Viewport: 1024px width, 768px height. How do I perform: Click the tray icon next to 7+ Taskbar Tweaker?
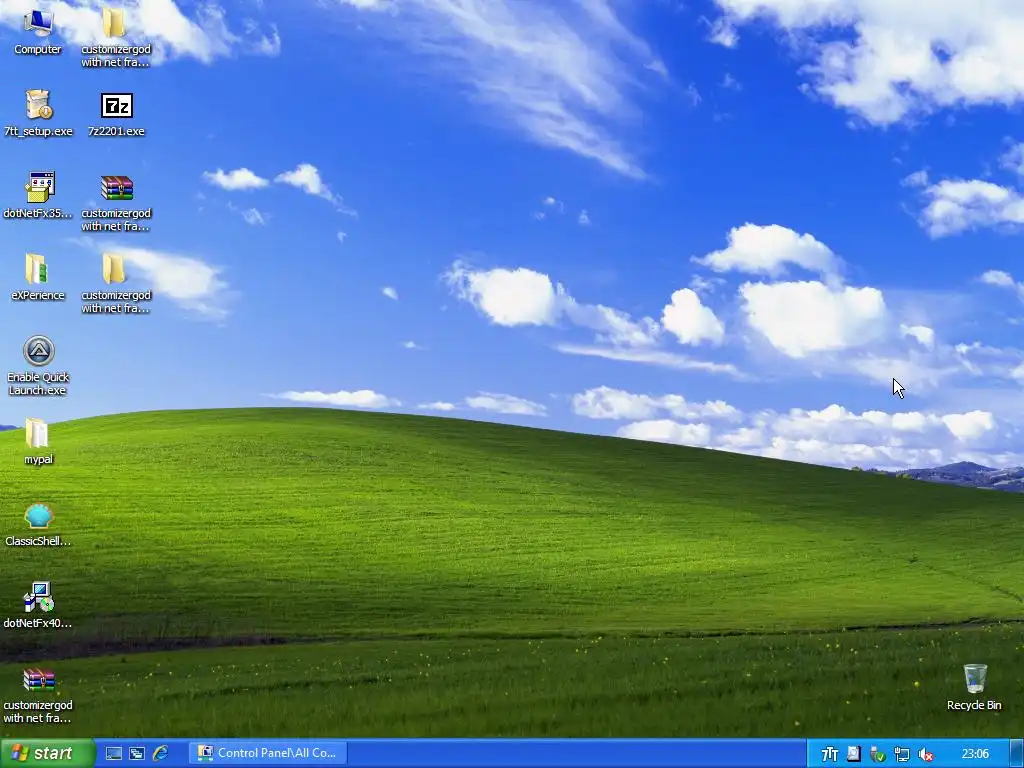point(854,754)
